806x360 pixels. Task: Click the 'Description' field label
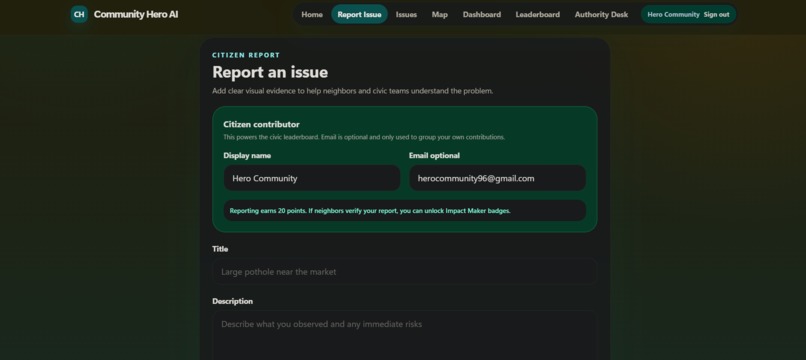click(x=232, y=301)
